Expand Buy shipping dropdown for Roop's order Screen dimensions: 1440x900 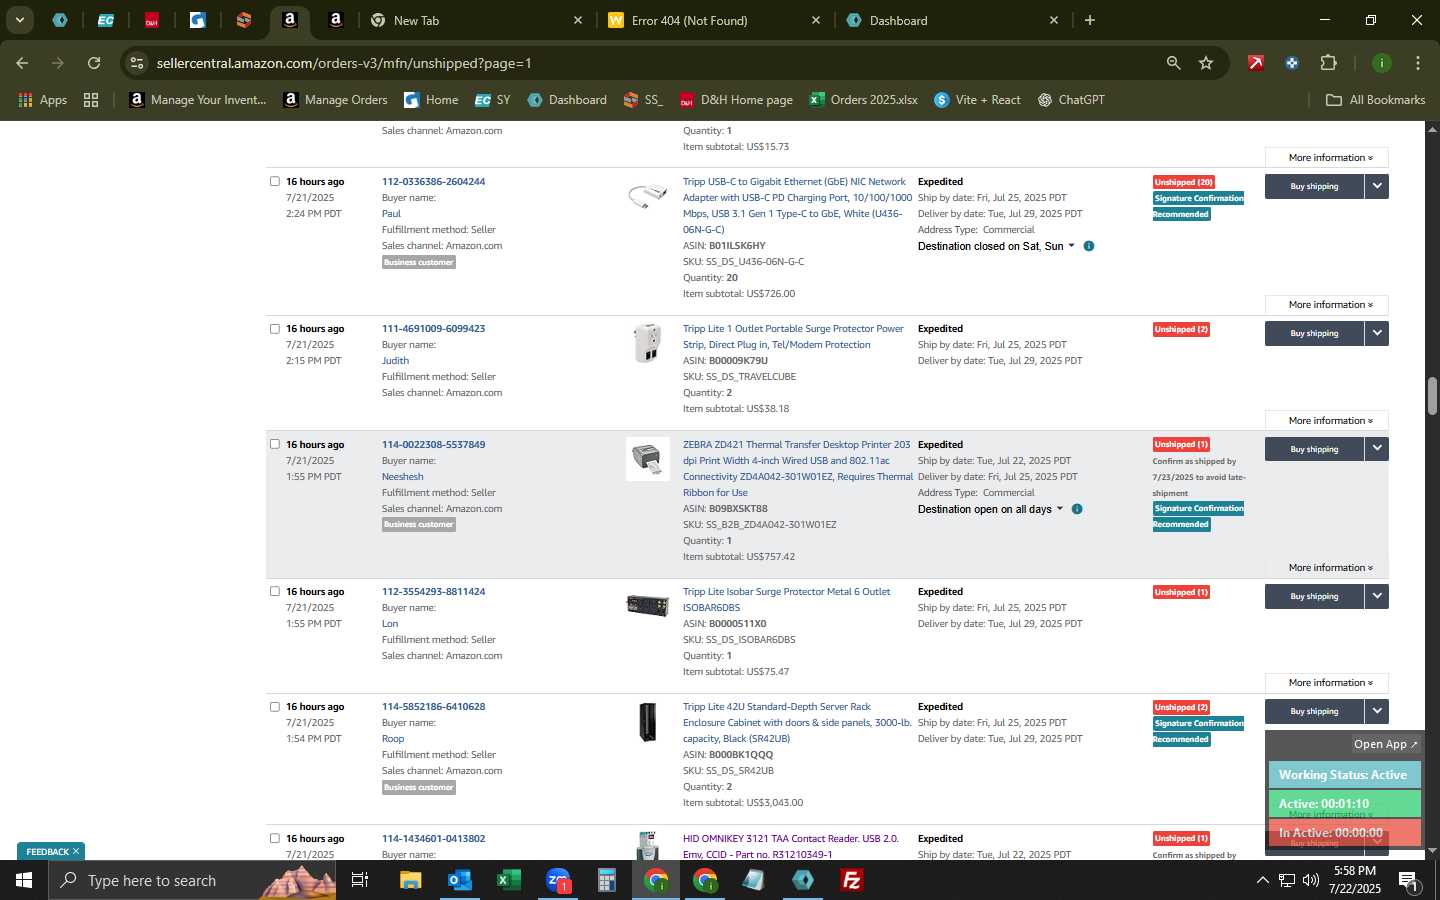pyautogui.click(x=1377, y=711)
